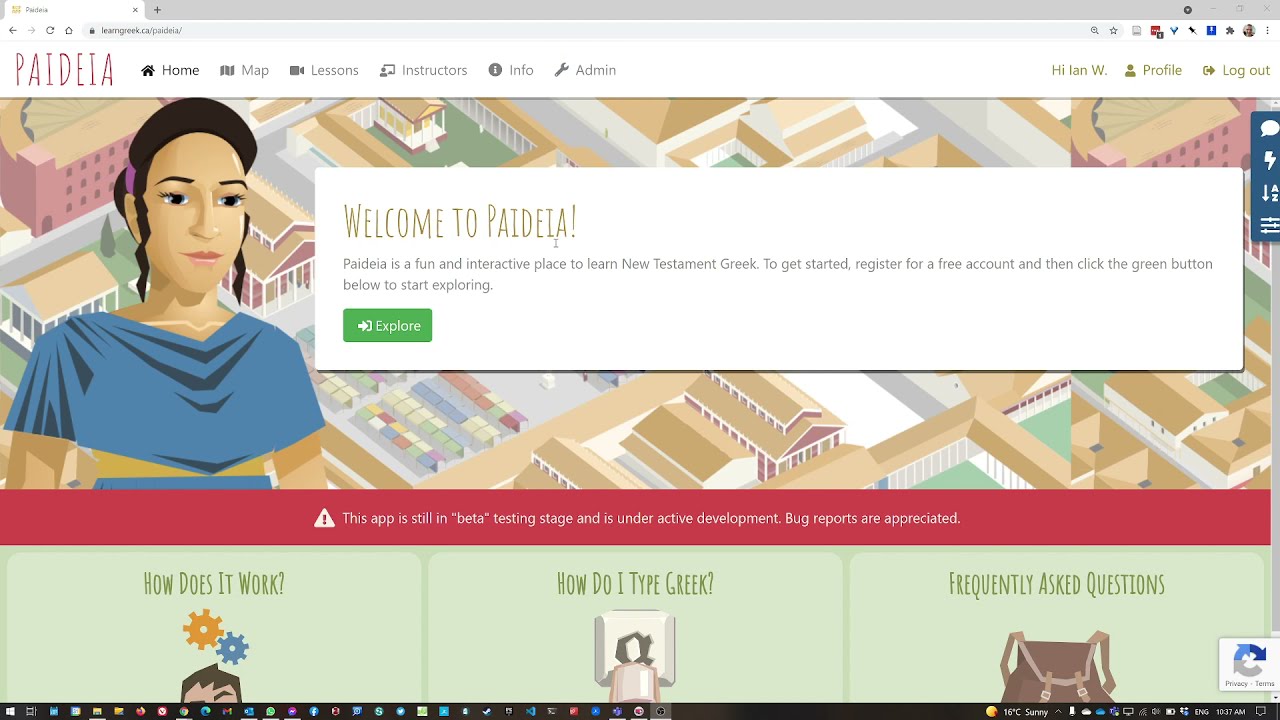Click the backpack illustration
1280x720 pixels.
(x=1056, y=666)
